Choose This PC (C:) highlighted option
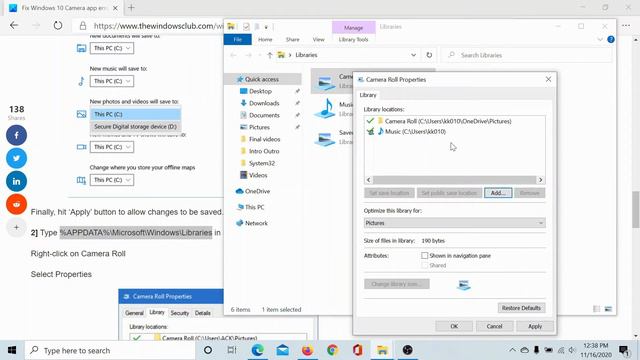The width and height of the screenshot is (640, 360). [135, 114]
